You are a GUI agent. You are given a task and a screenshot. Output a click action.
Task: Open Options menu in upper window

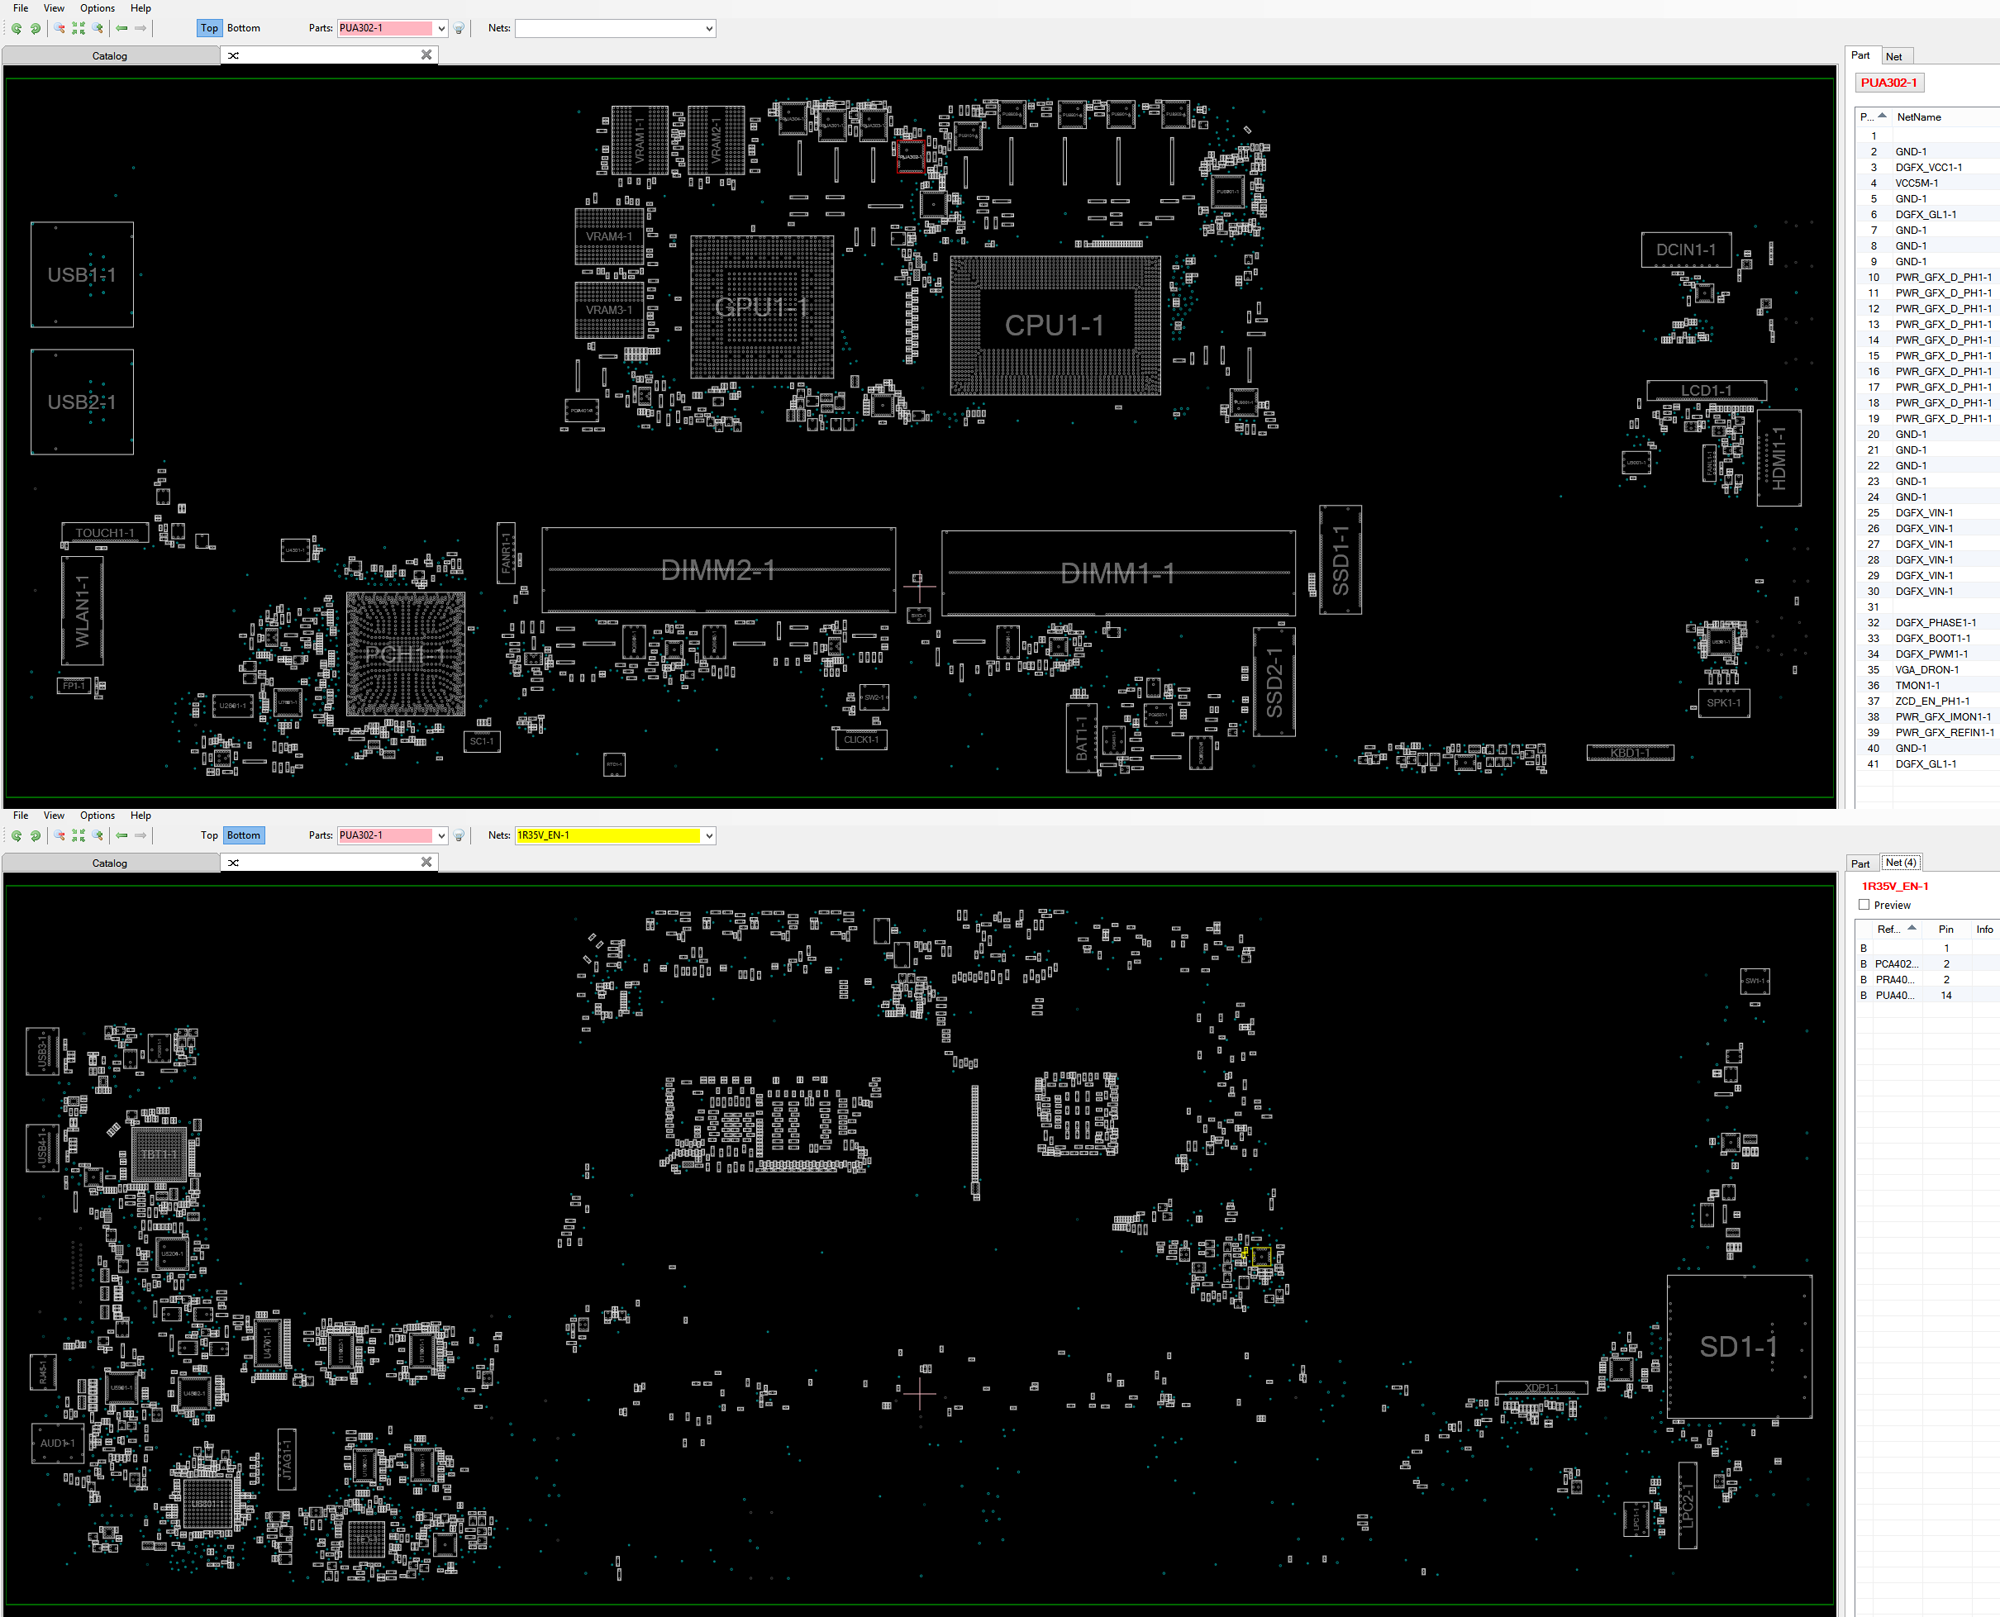point(97,8)
